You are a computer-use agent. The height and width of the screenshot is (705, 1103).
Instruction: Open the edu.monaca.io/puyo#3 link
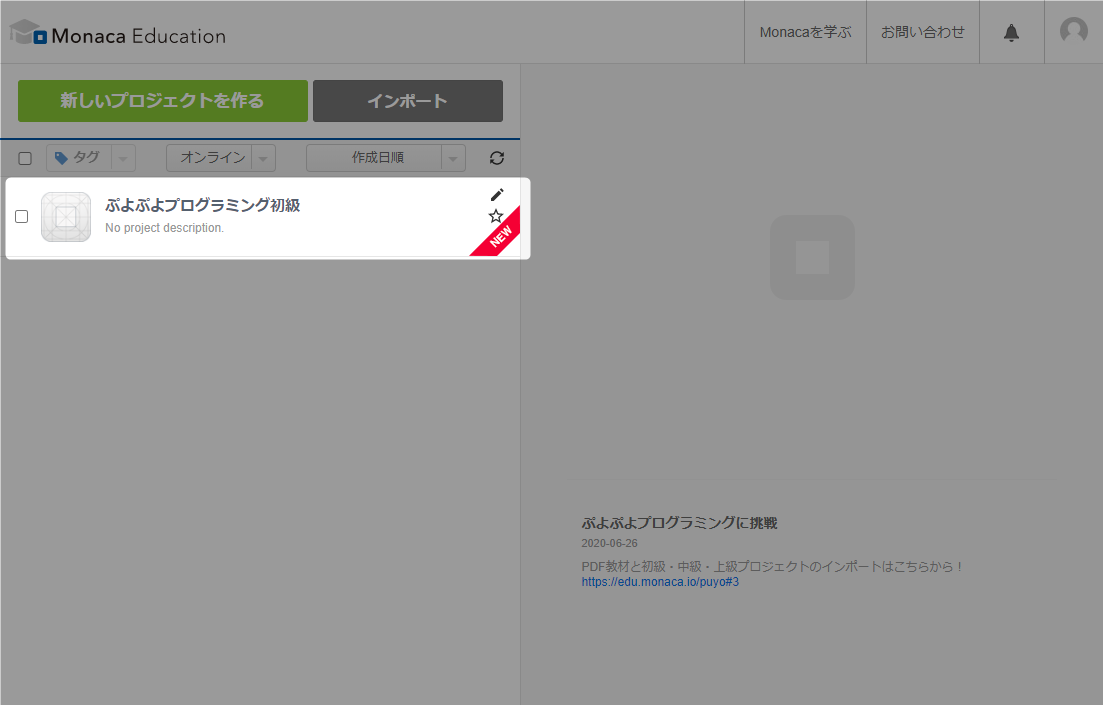pos(660,582)
